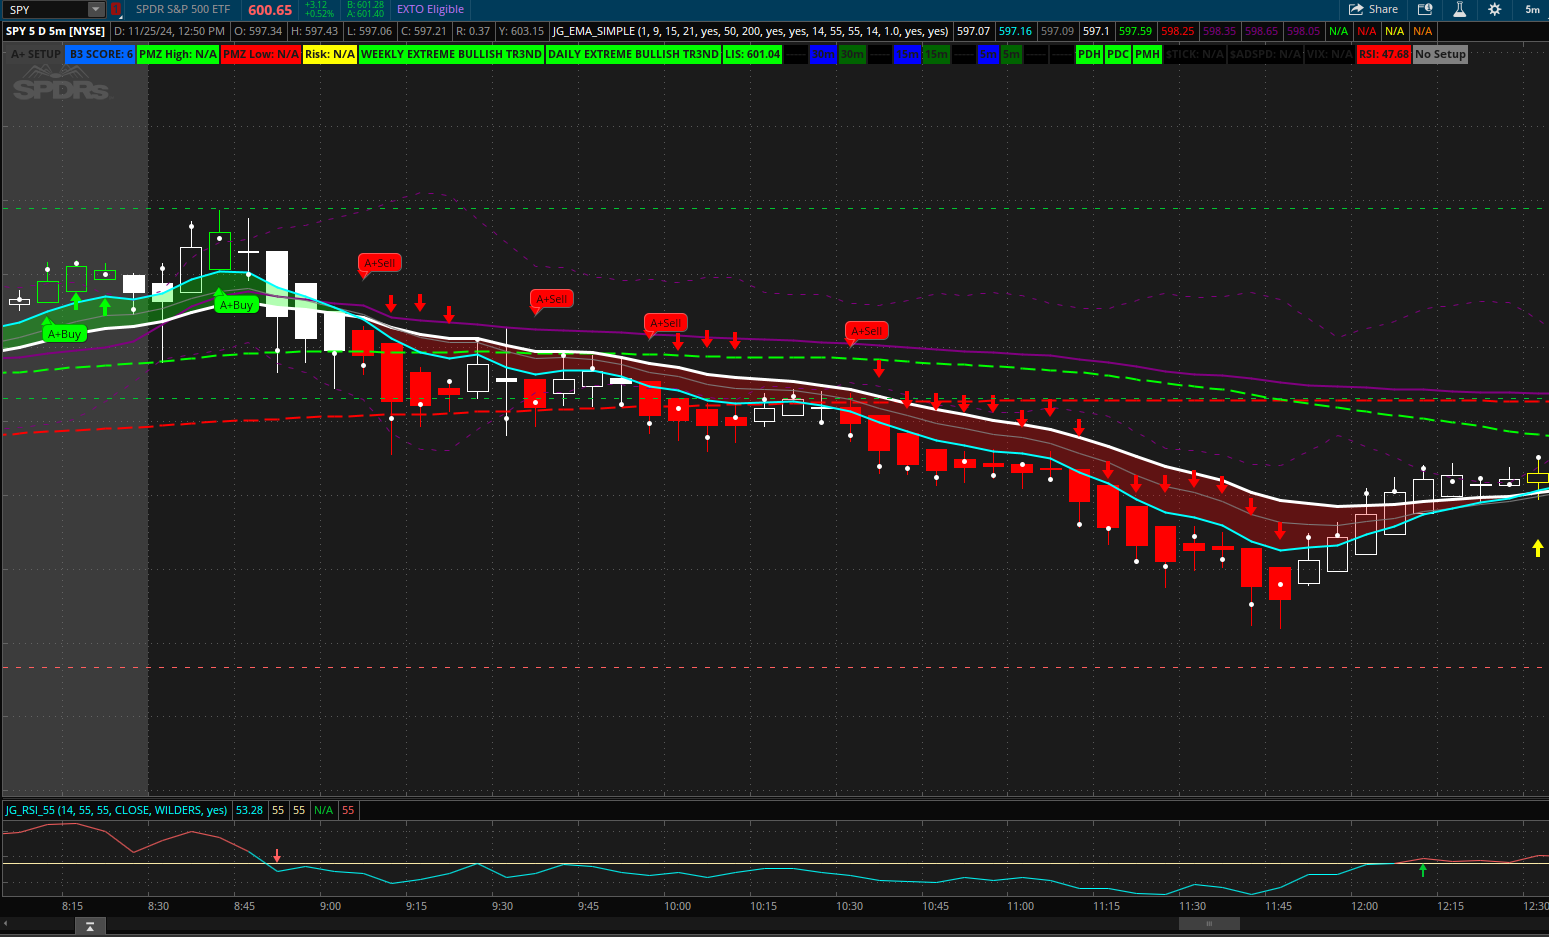Viewport: 1549px width, 937px height.
Task: Click the collapse arrow button at bottom-left
Action: tap(90, 926)
